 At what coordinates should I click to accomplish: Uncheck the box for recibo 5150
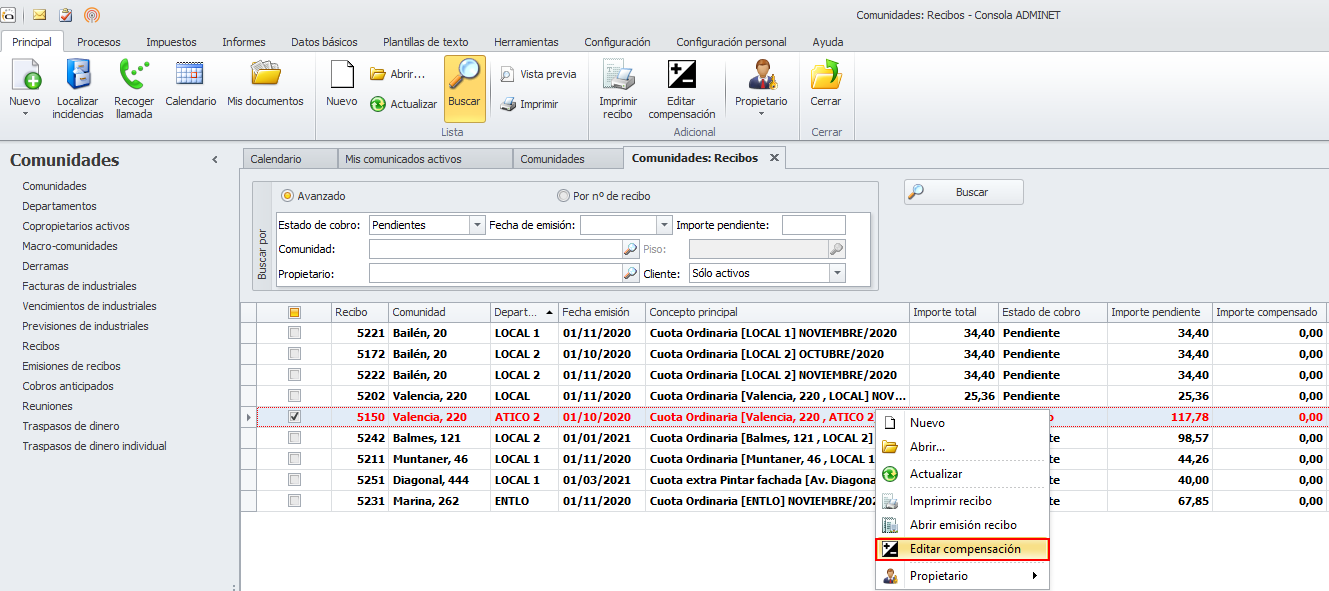tap(294, 417)
